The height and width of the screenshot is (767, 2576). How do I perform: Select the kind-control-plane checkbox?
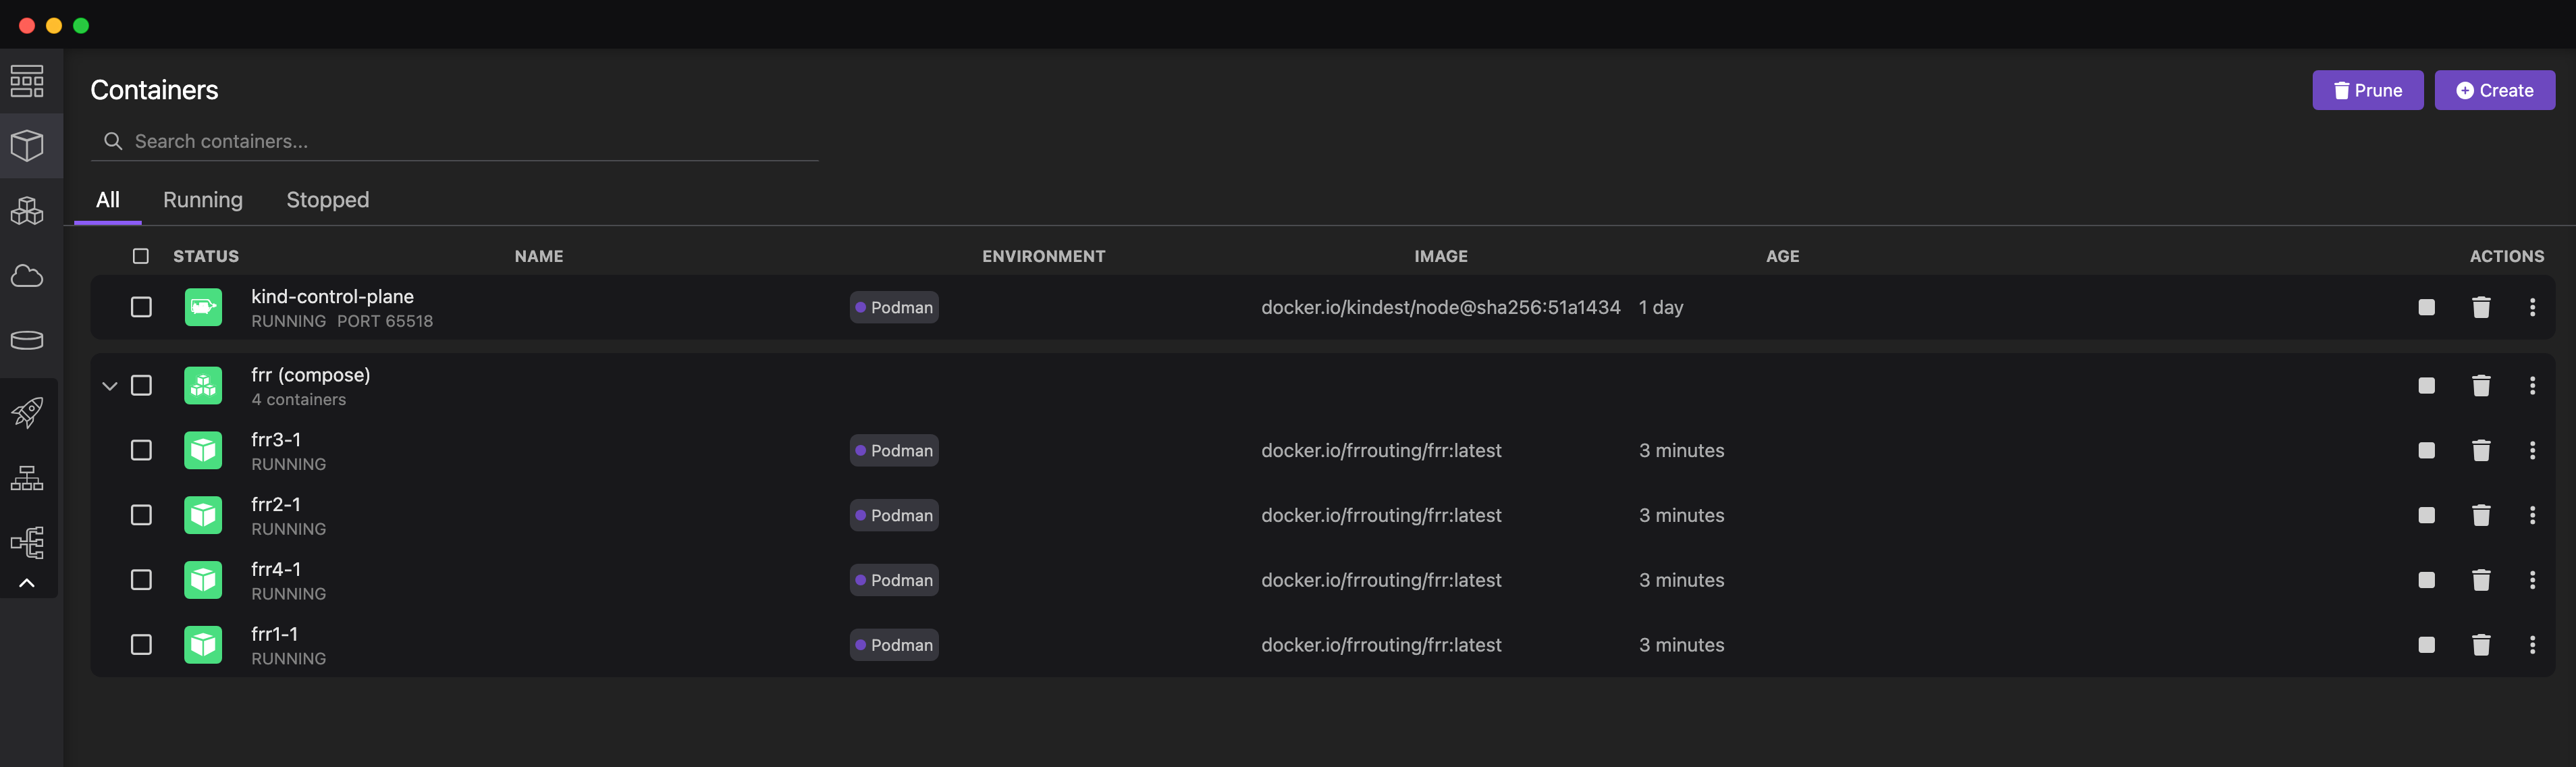[141, 307]
